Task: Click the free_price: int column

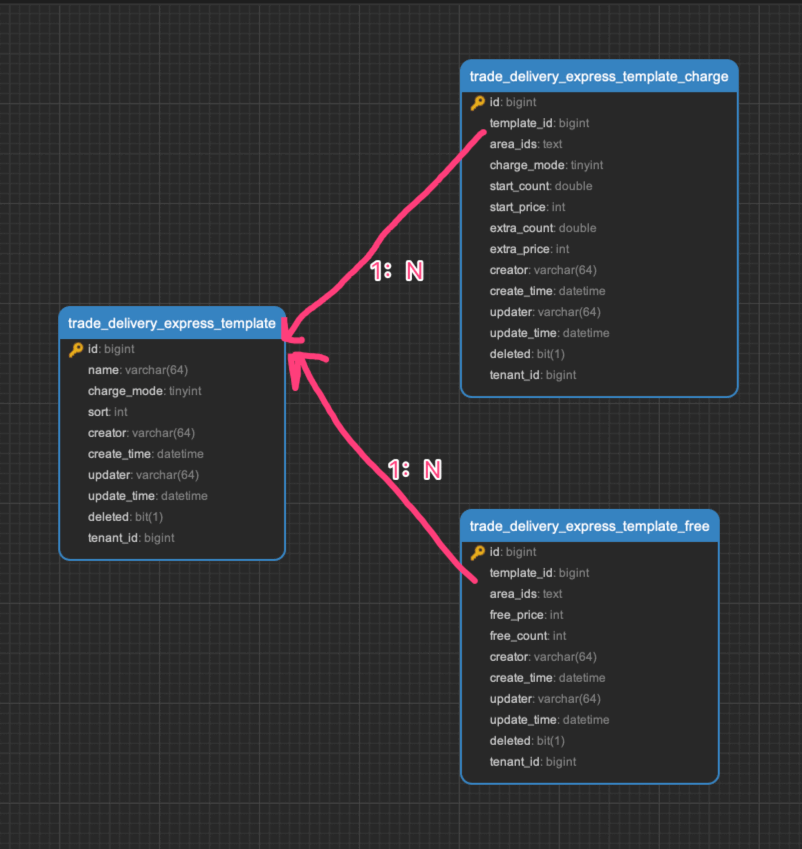Action: point(526,615)
